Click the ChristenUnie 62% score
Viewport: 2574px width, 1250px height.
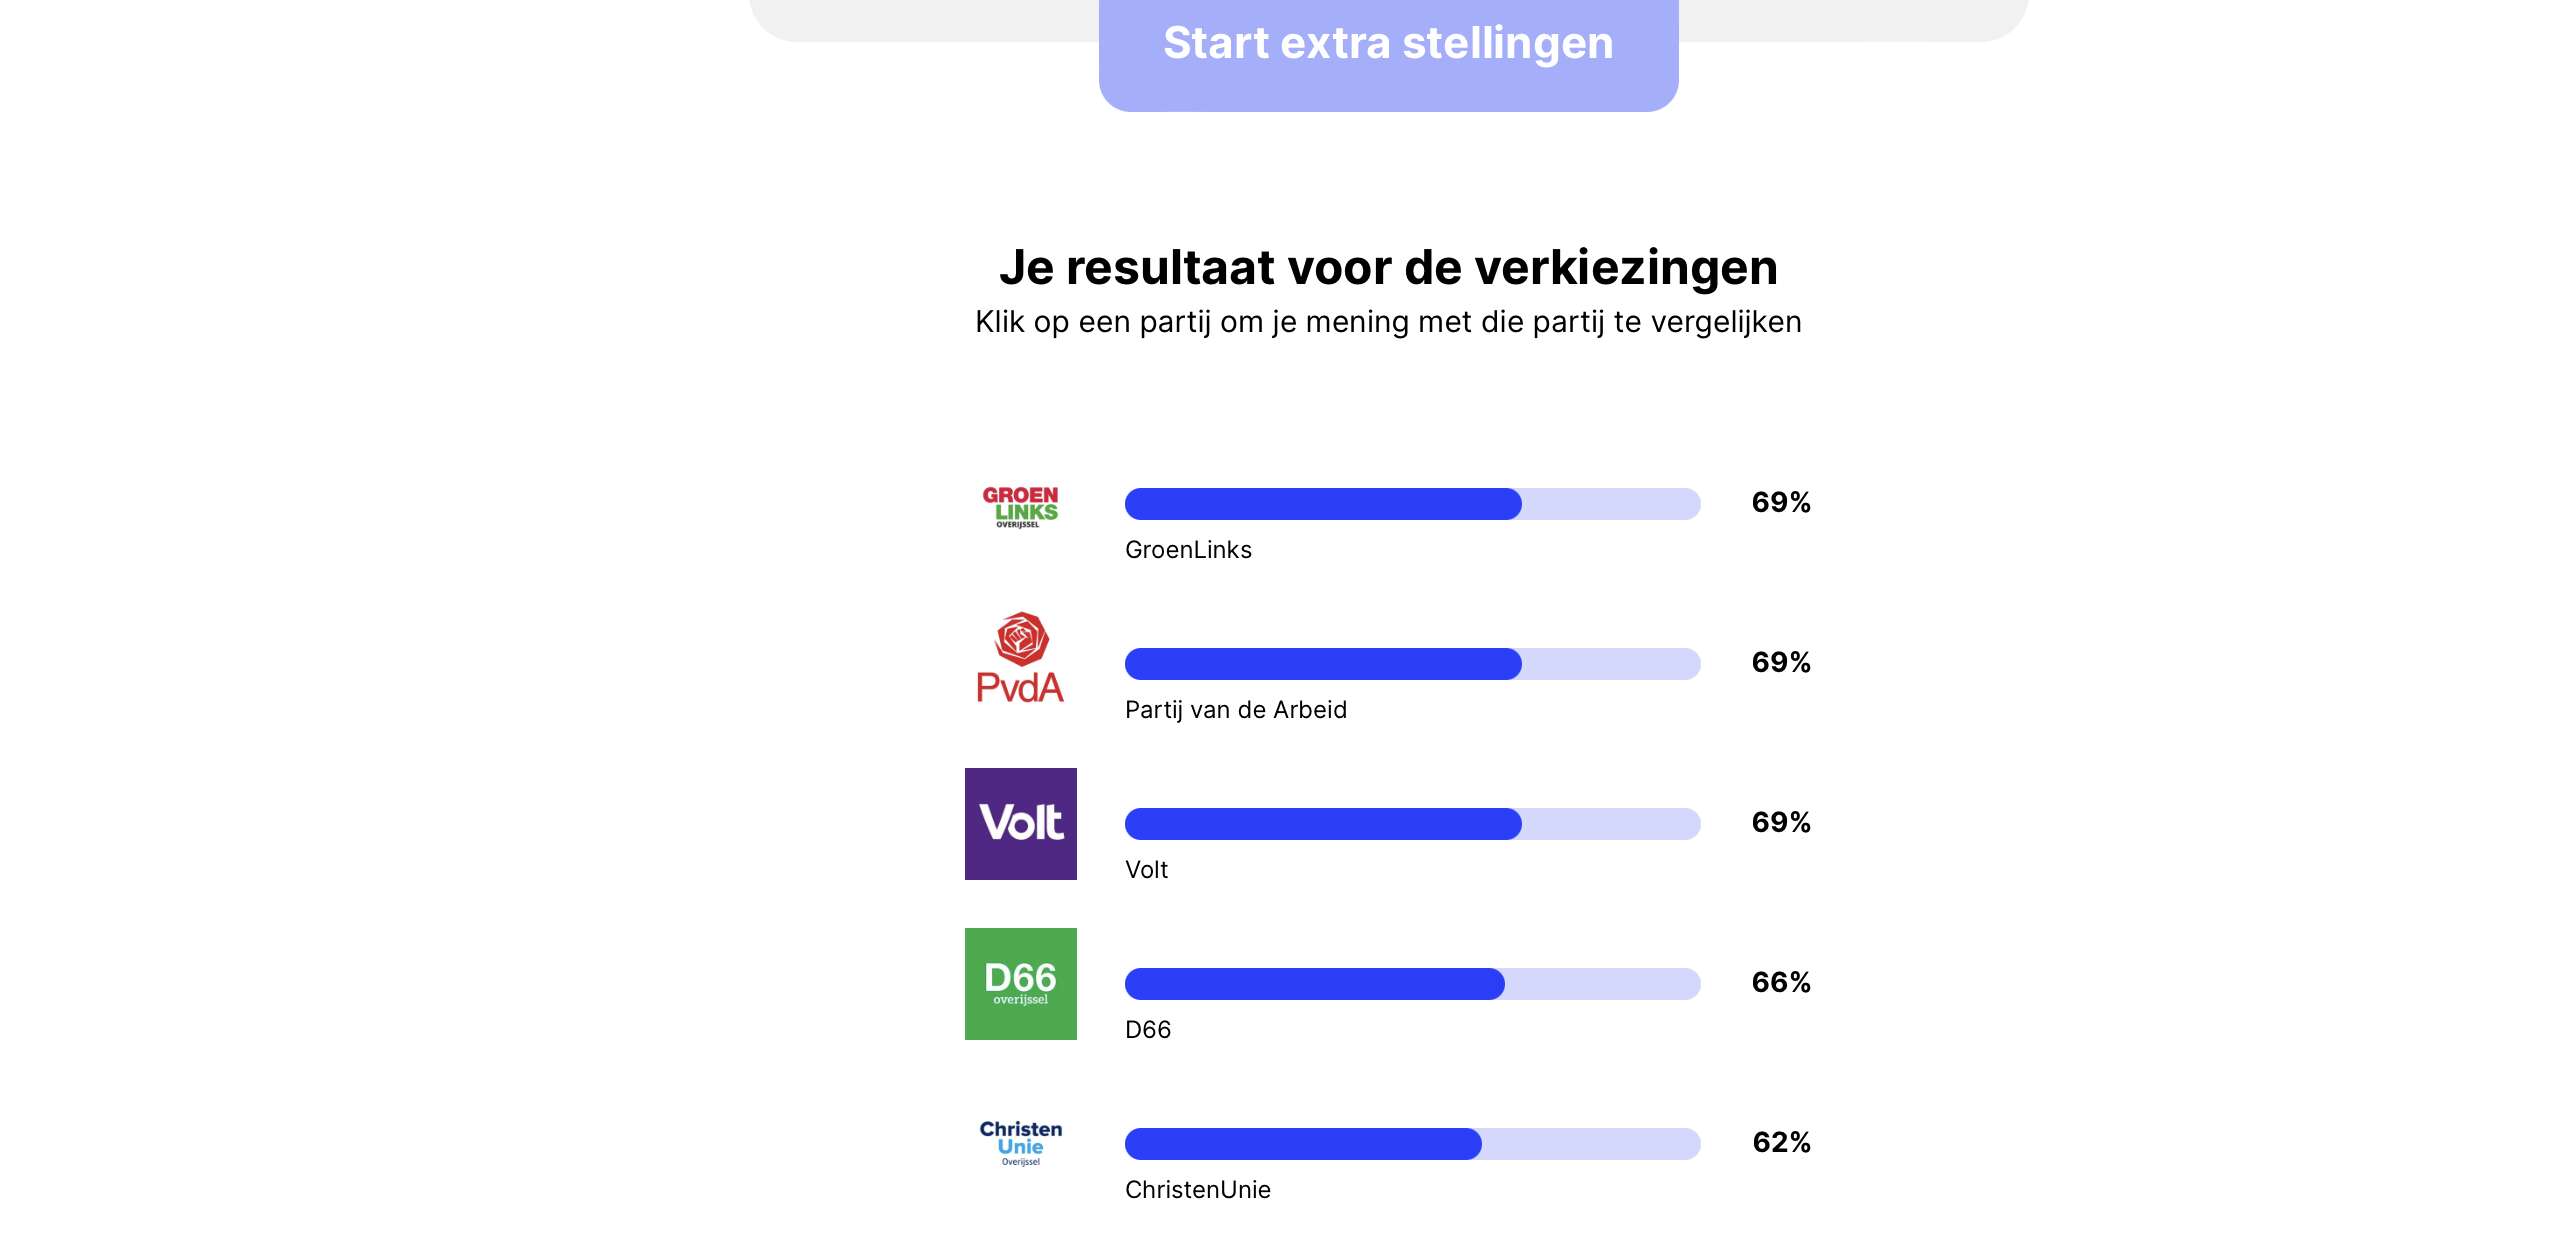[1781, 1142]
